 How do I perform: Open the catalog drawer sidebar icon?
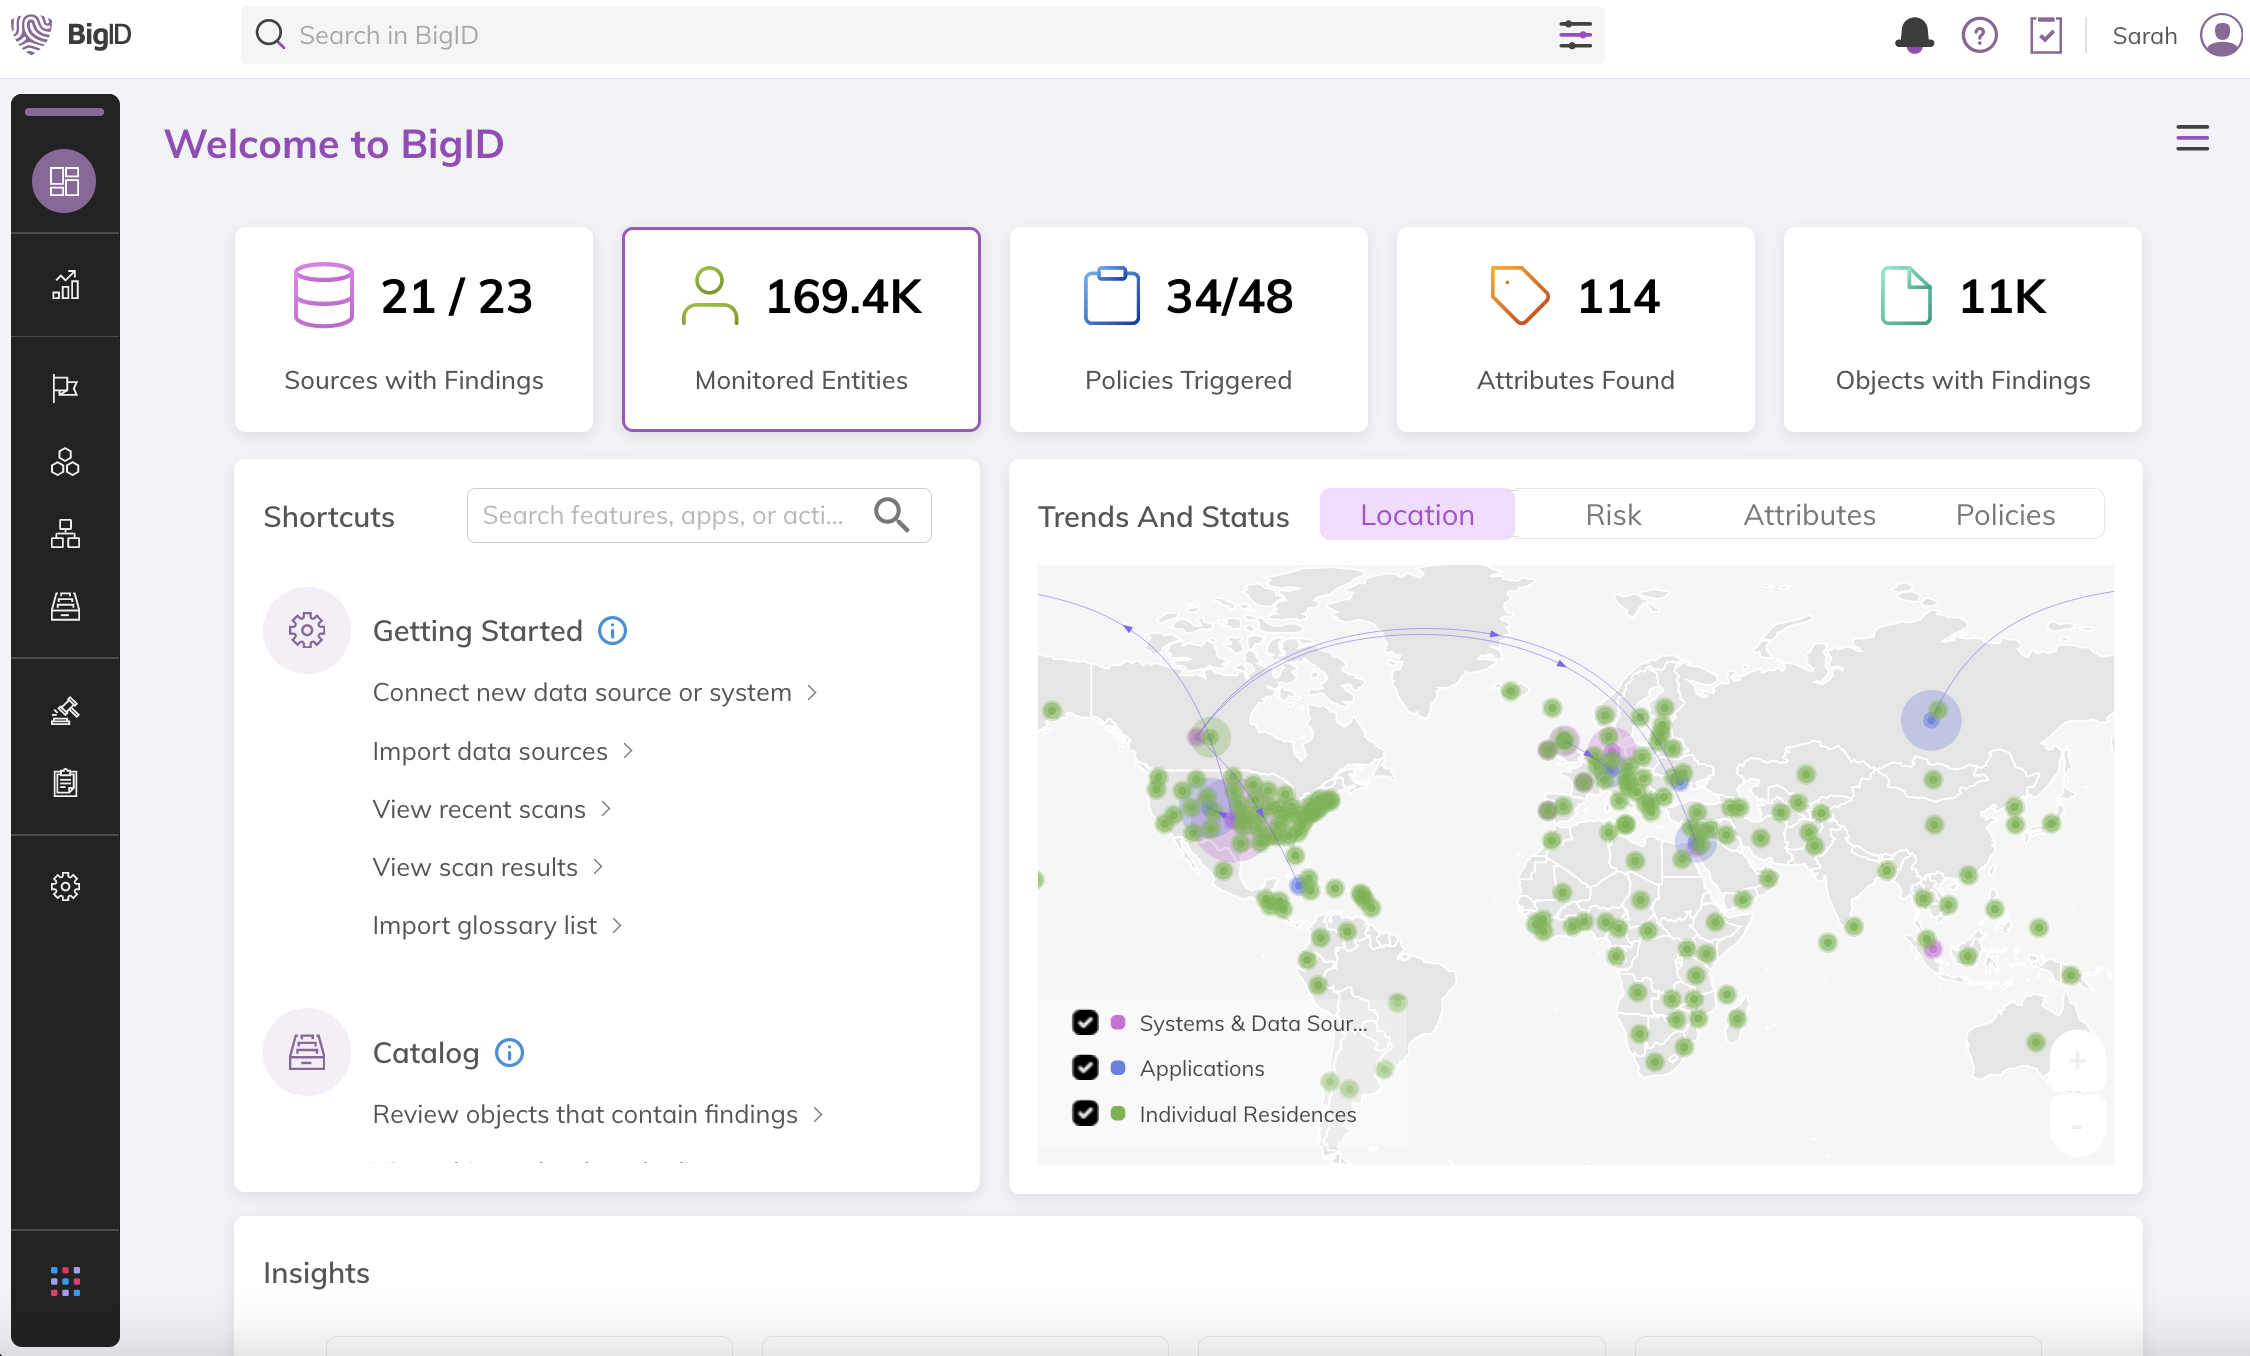(x=65, y=606)
